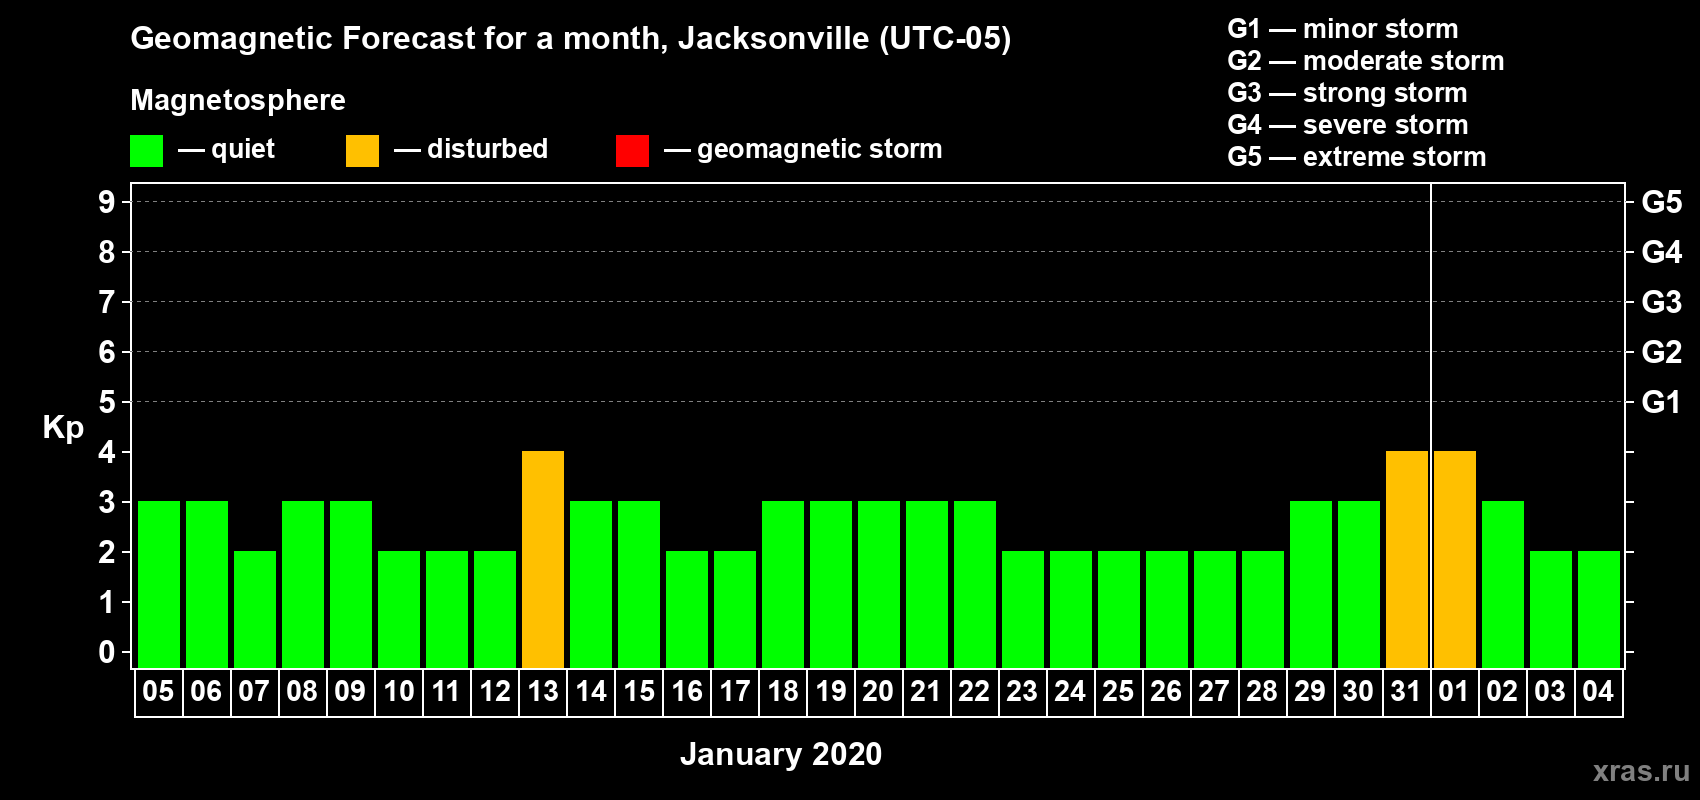Viewport: 1700px width, 800px height.
Task: Click date label 09 on the axis
Action: pos(350,691)
